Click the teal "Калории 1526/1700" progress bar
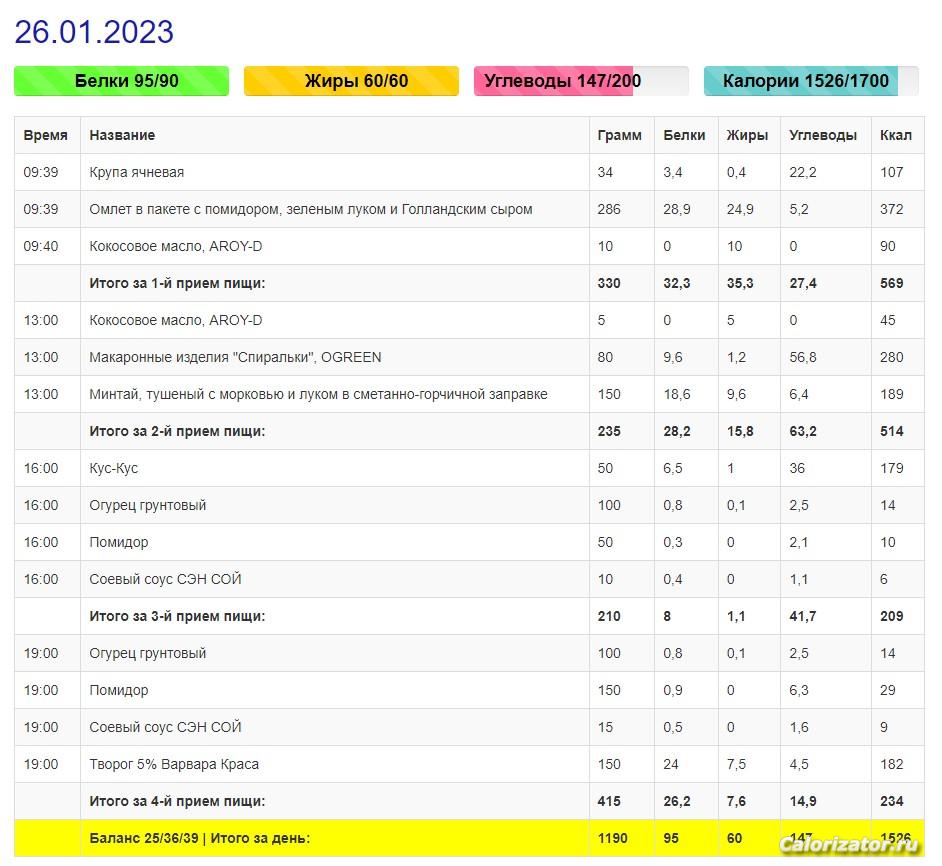 pos(811,81)
